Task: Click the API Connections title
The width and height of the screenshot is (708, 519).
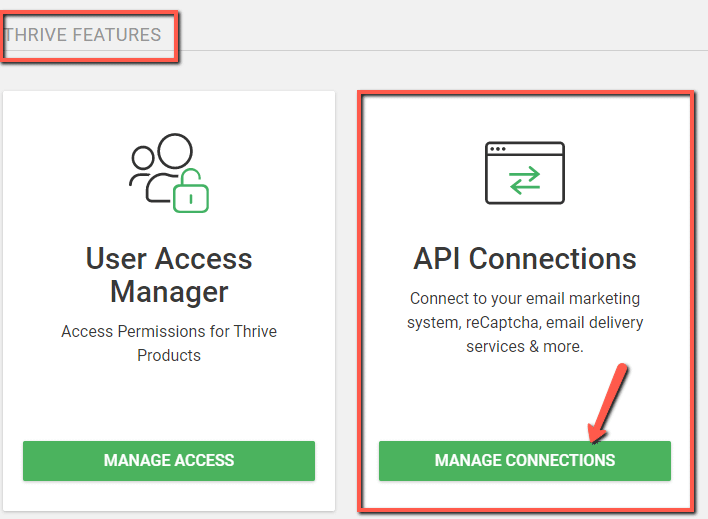Action: pyautogui.click(x=525, y=259)
